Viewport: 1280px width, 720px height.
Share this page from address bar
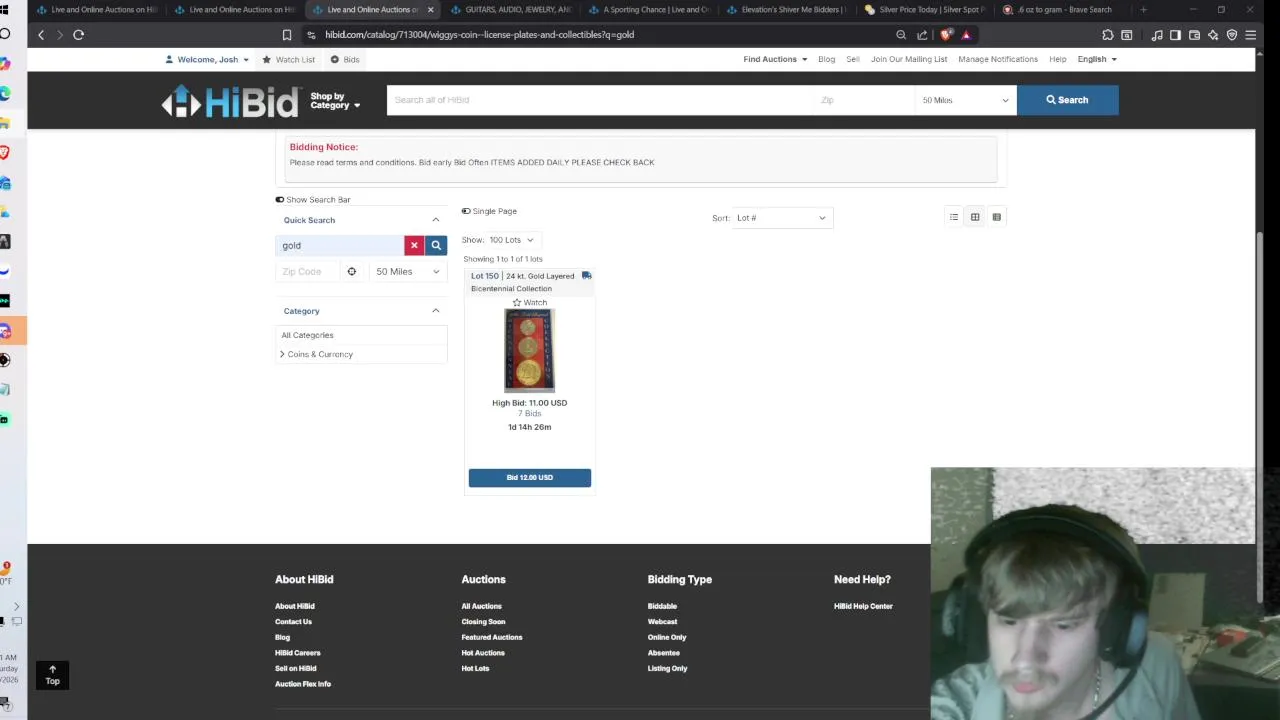coord(922,35)
